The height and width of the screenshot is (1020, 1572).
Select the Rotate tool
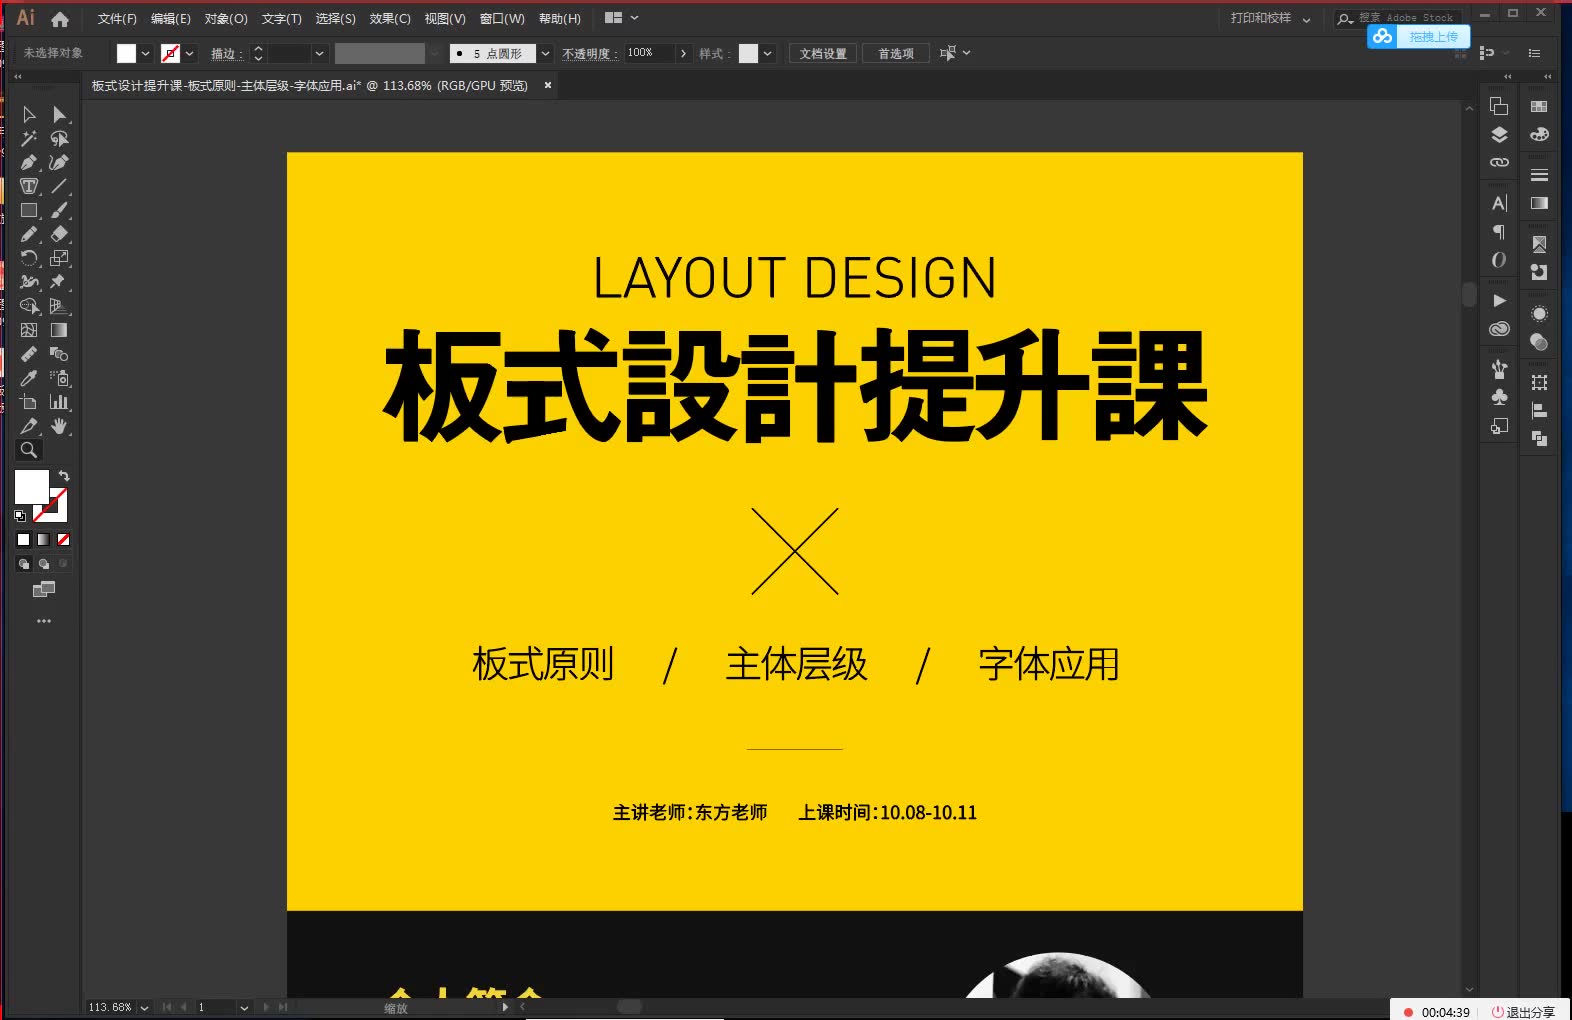[x=29, y=259]
